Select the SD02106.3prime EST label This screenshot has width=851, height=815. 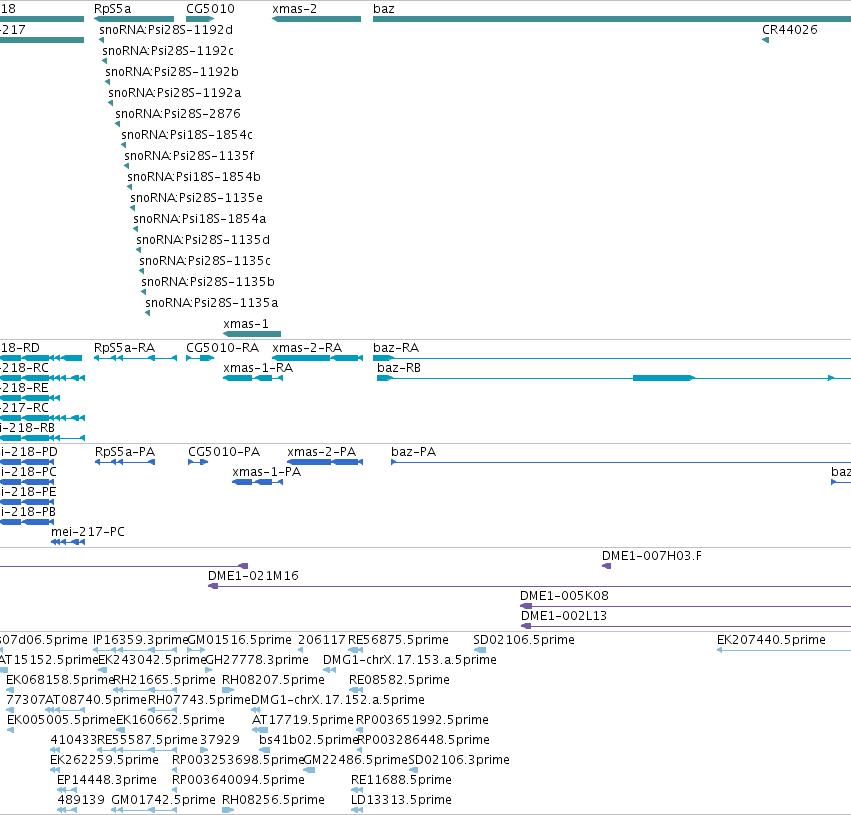tap(459, 761)
